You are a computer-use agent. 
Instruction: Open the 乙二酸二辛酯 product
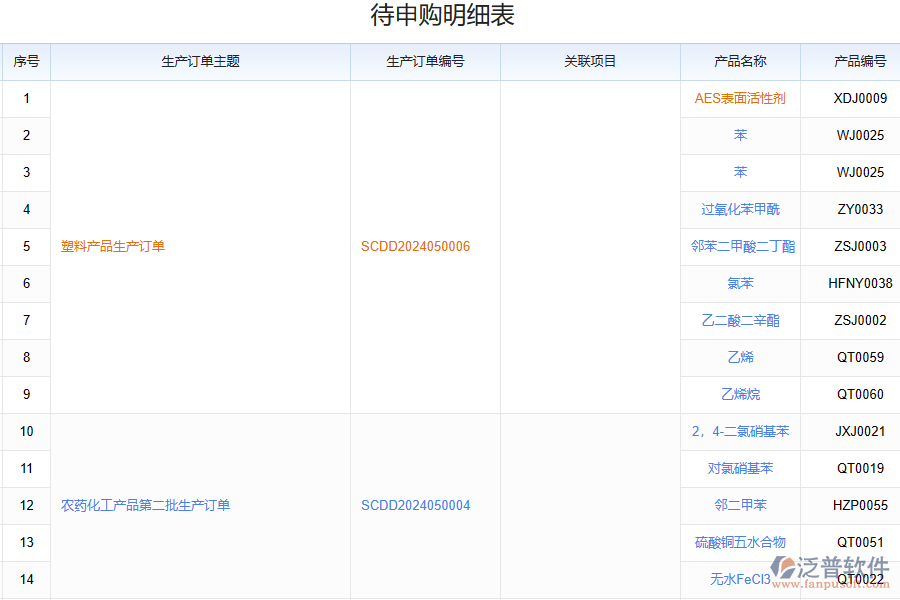point(740,320)
